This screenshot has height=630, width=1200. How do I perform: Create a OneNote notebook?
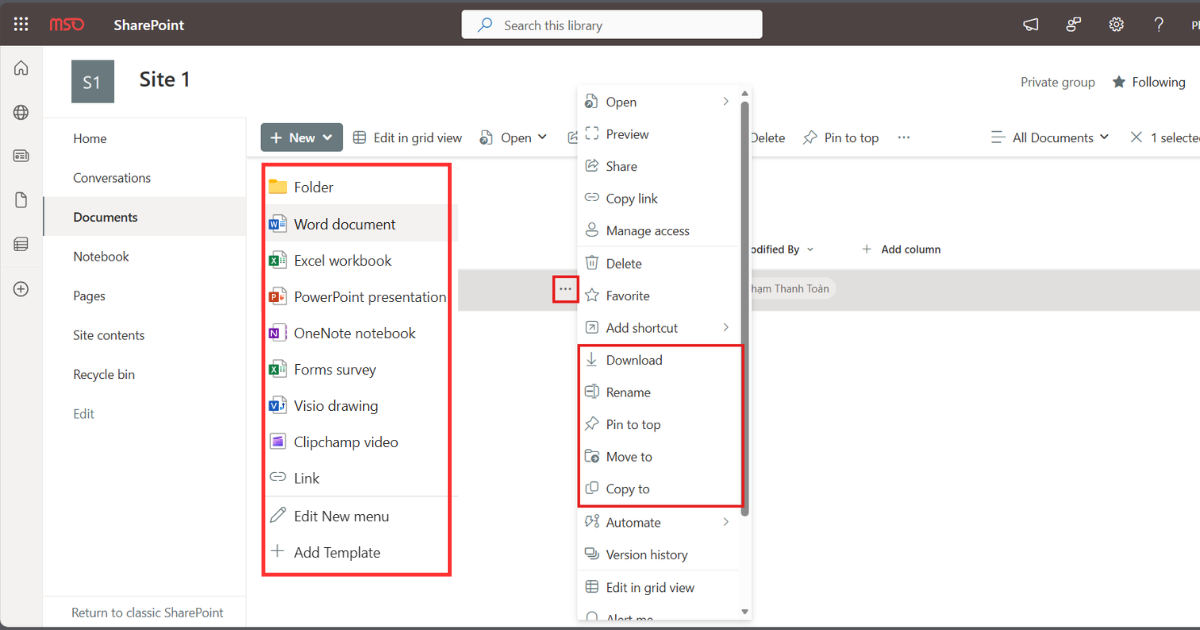[x=355, y=332]
